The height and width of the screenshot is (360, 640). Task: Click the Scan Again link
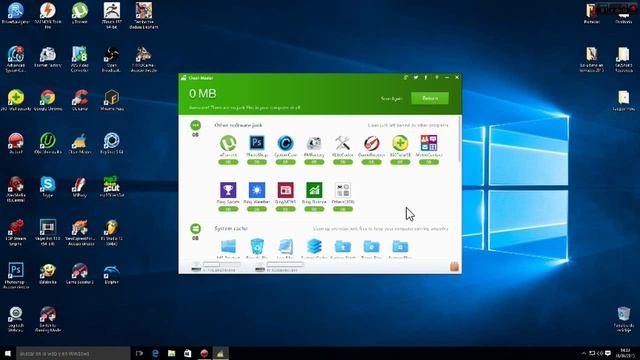pos(391,99)
